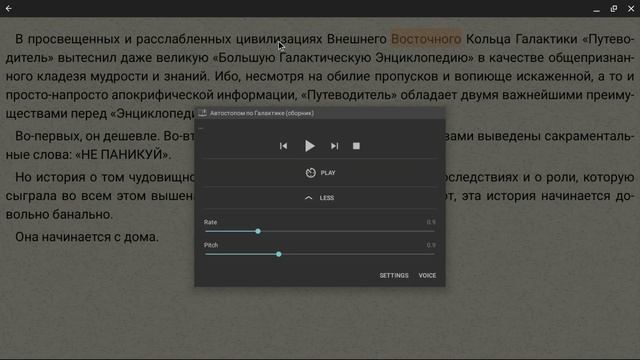Click the Pitch value readout
This screenshot has width=640, height=360.
pos(431,245)
